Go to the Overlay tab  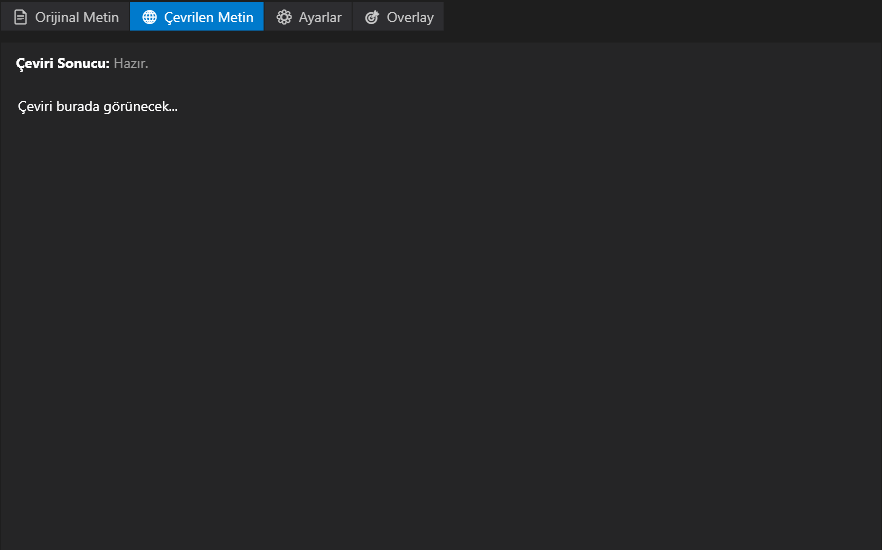coord(398,17)
